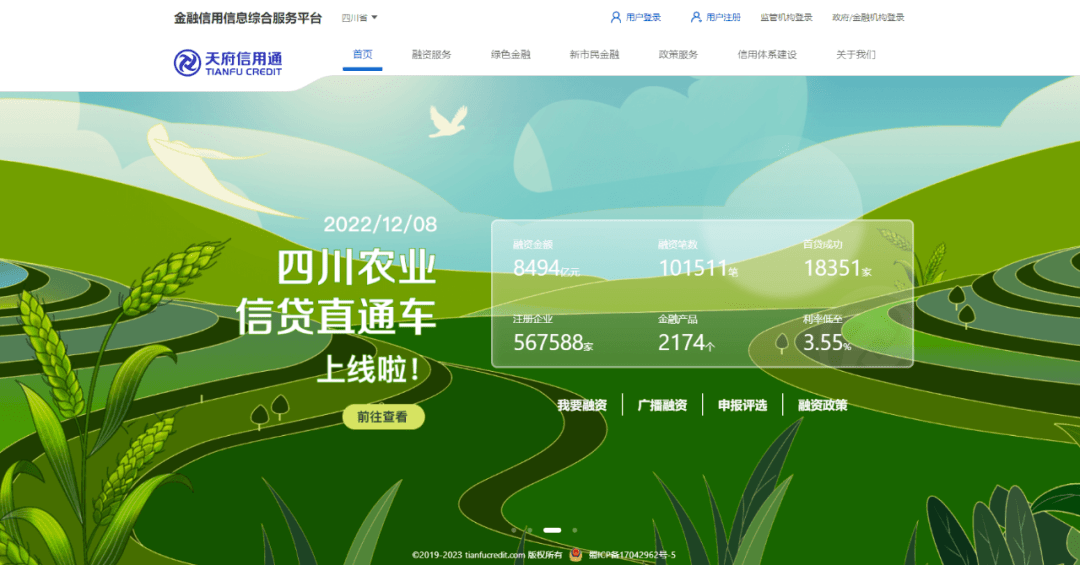Click the 8494亿元 financing amount value
This screenshot has height=565, width=1080.
546,268
